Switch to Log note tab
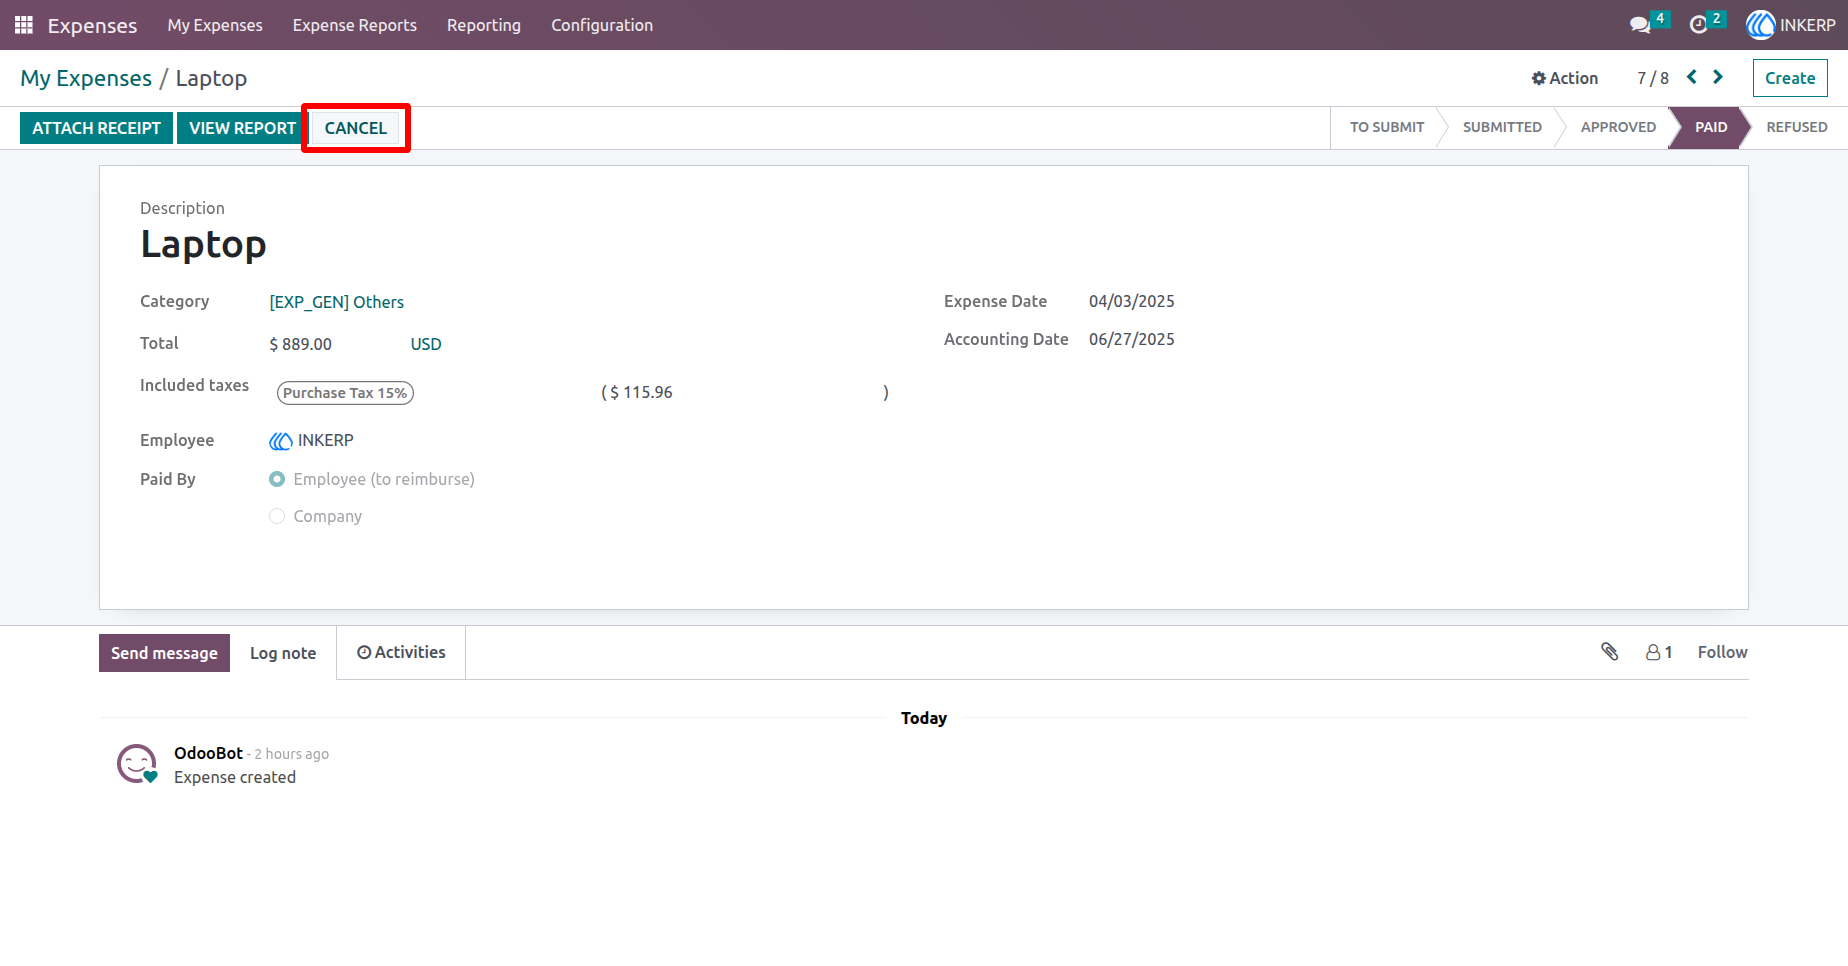 click(283, 653)
